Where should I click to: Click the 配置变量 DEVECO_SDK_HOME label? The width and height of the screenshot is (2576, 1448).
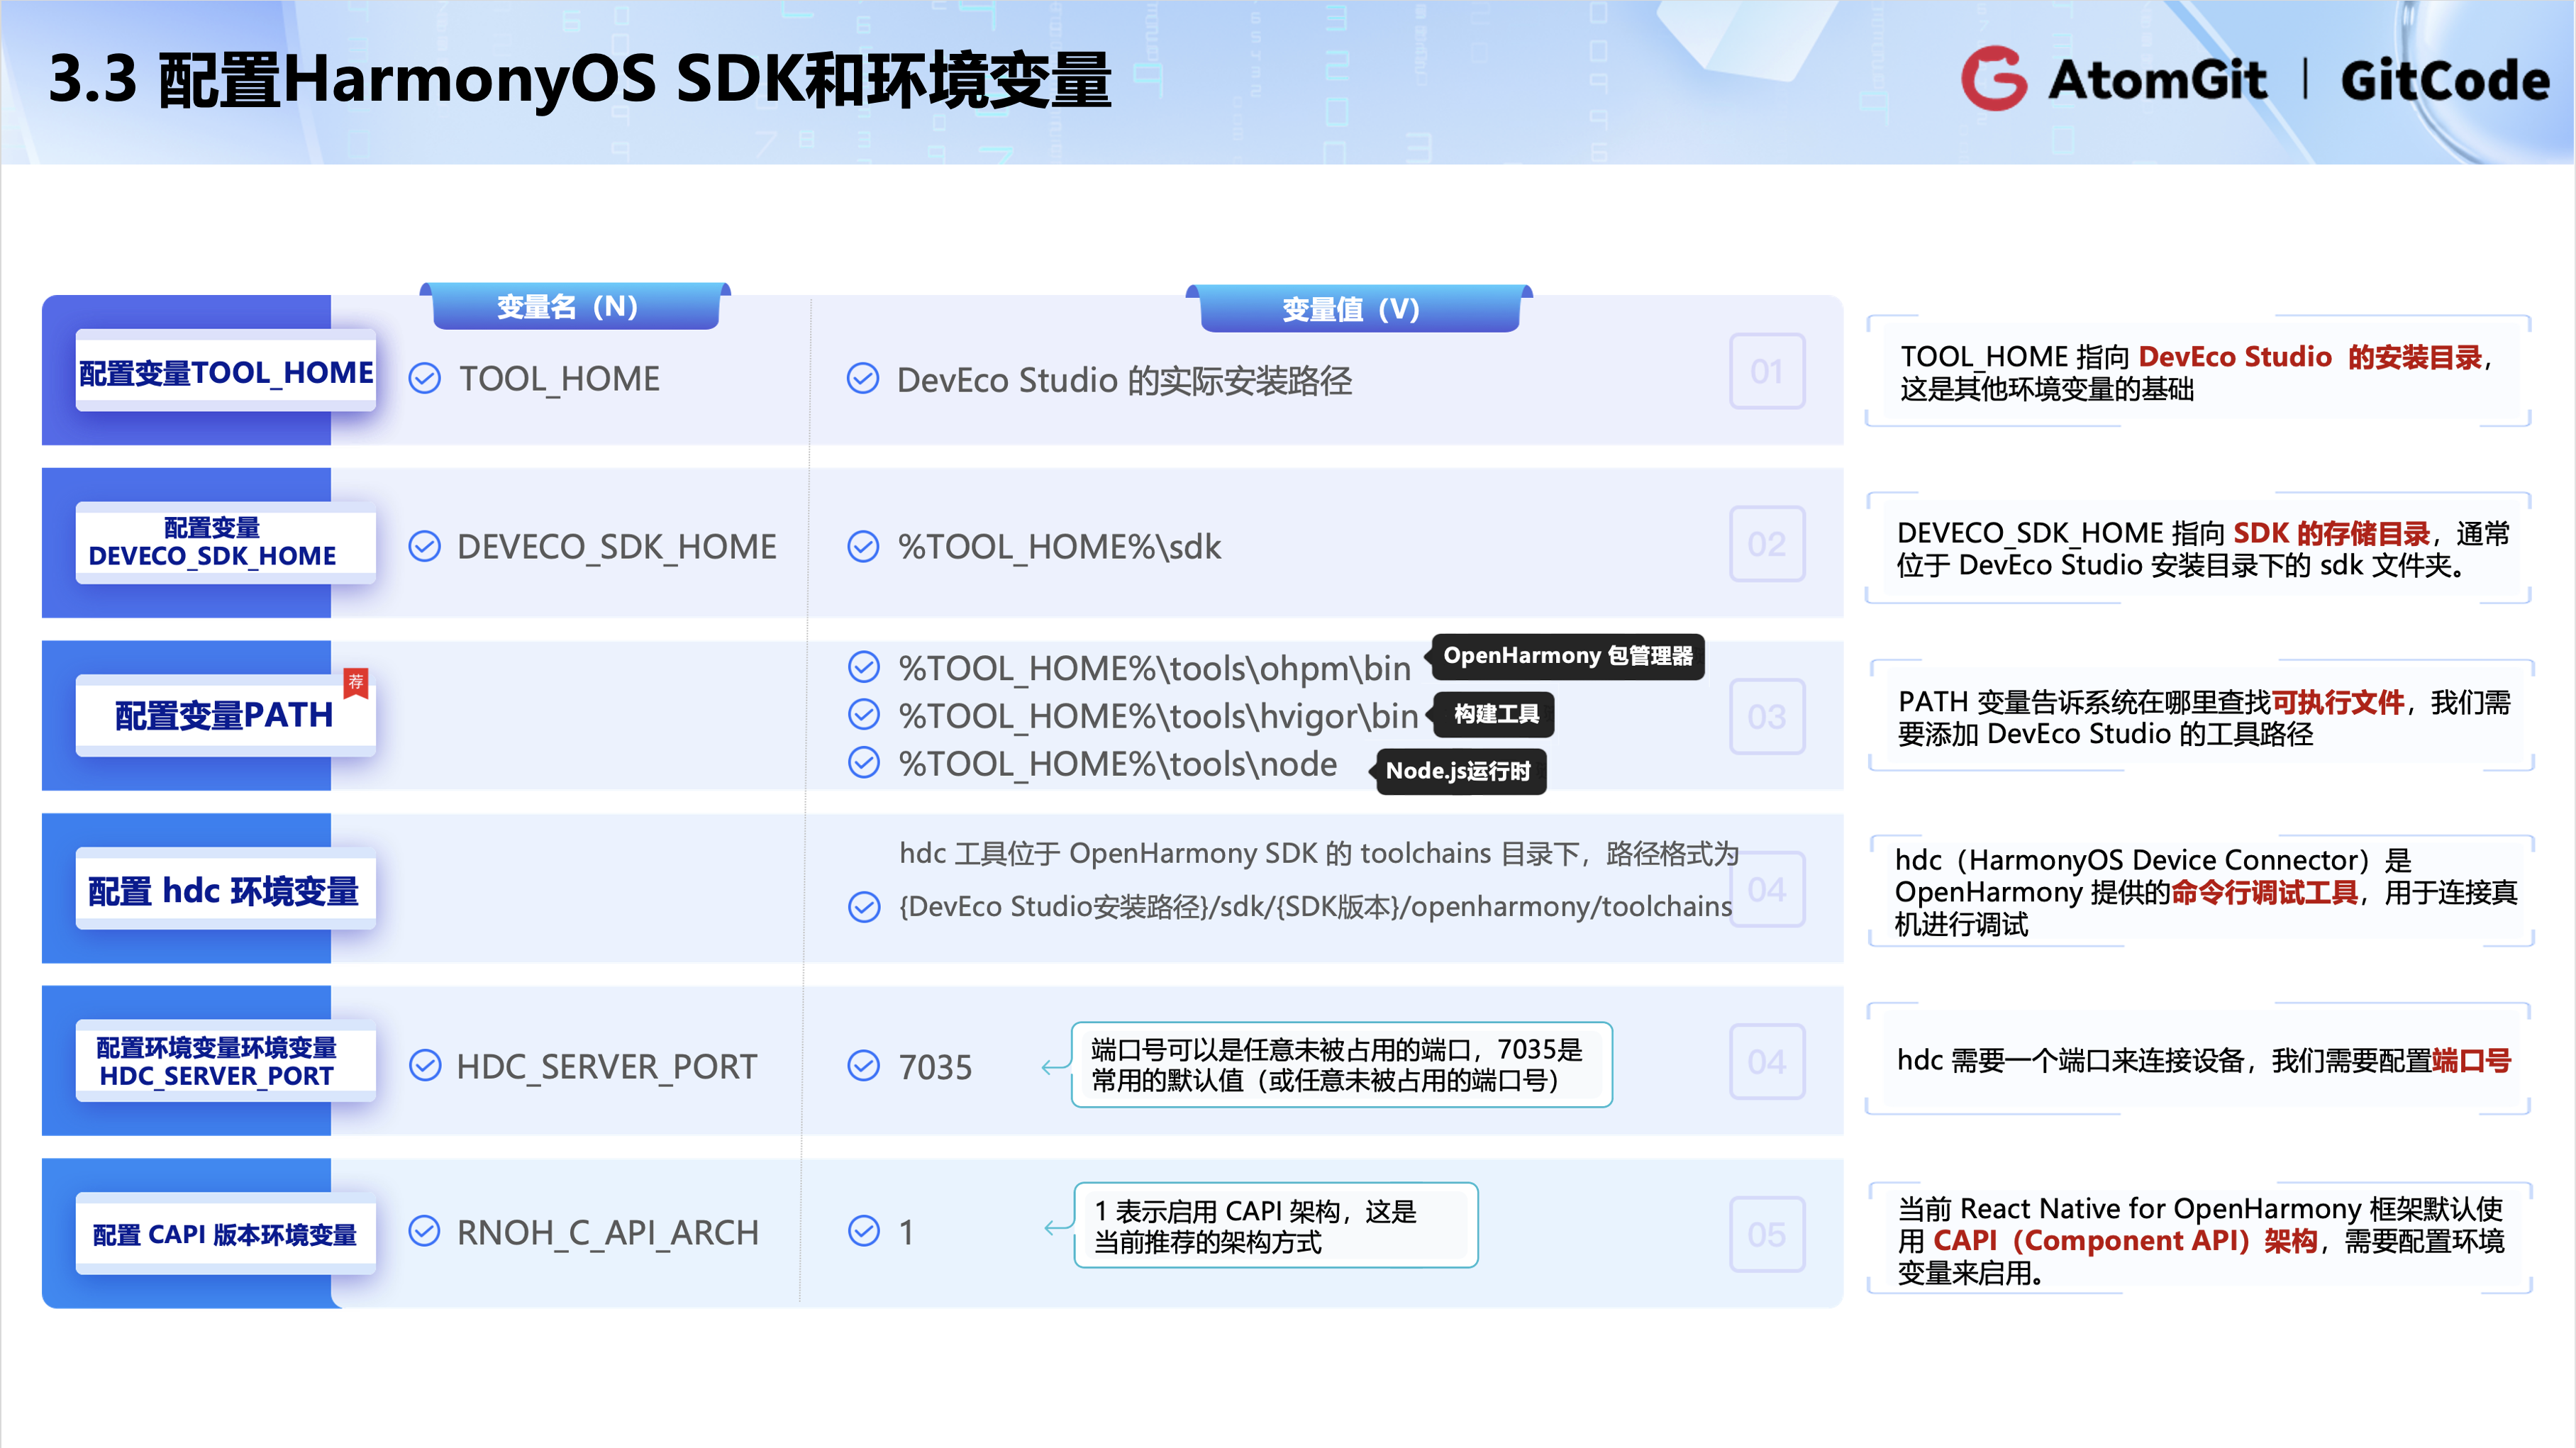tap(226, 543)
